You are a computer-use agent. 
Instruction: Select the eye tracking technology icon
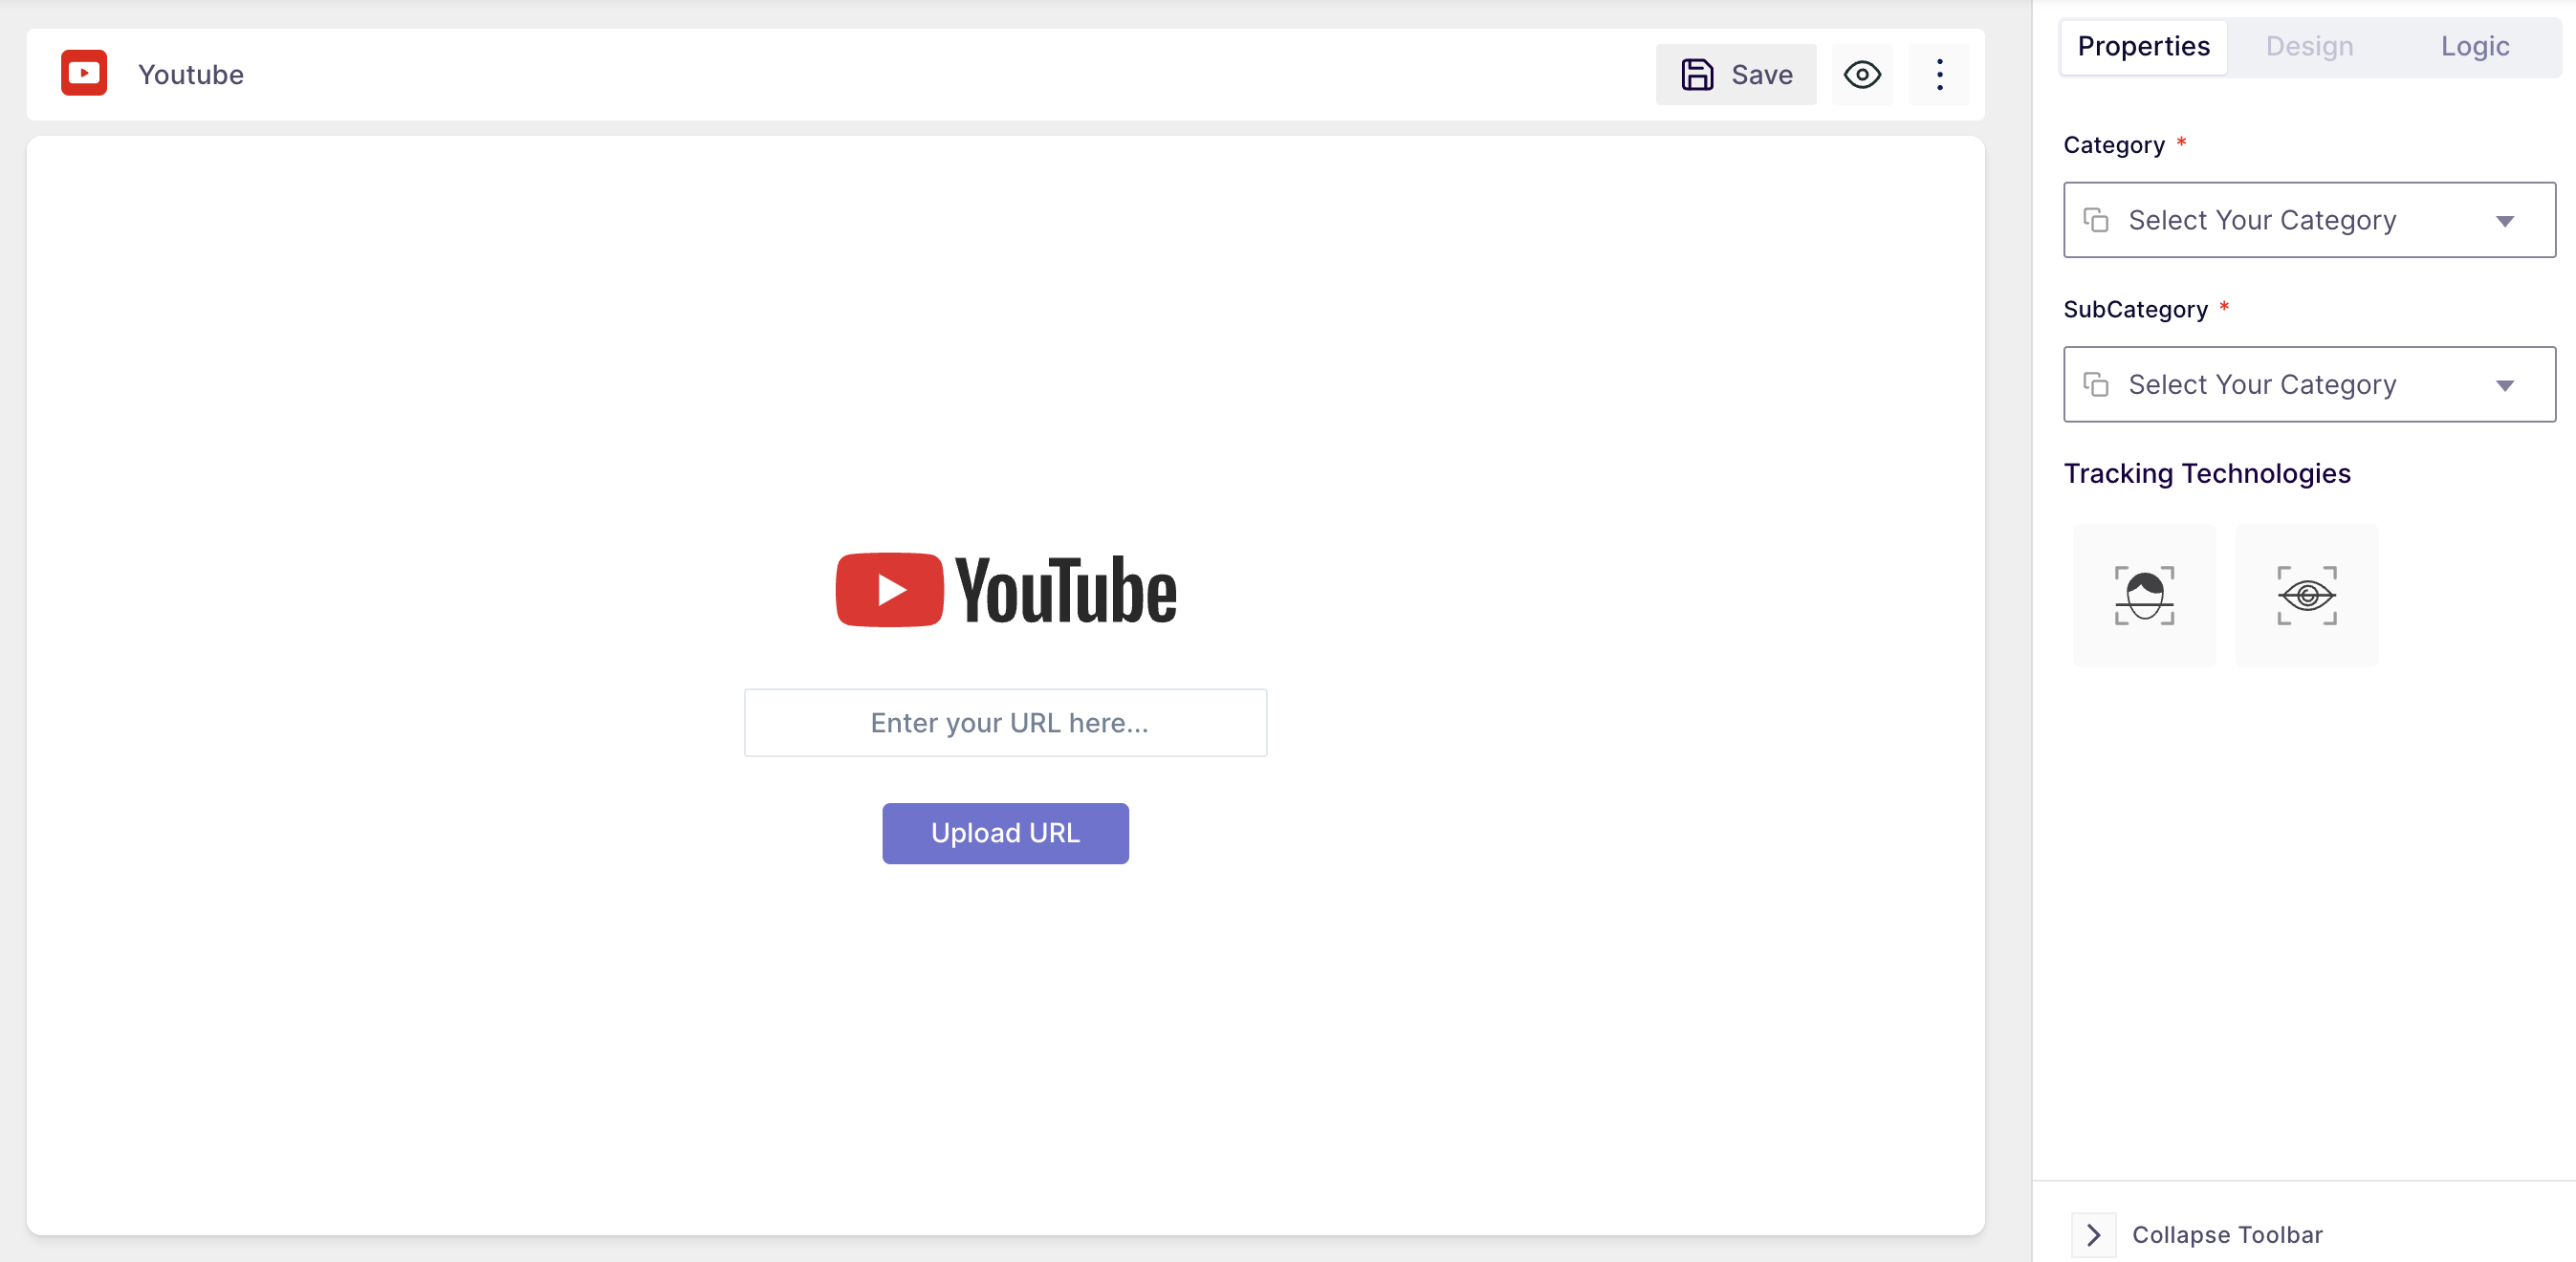pyautogui.click(x=2306, y=596)
